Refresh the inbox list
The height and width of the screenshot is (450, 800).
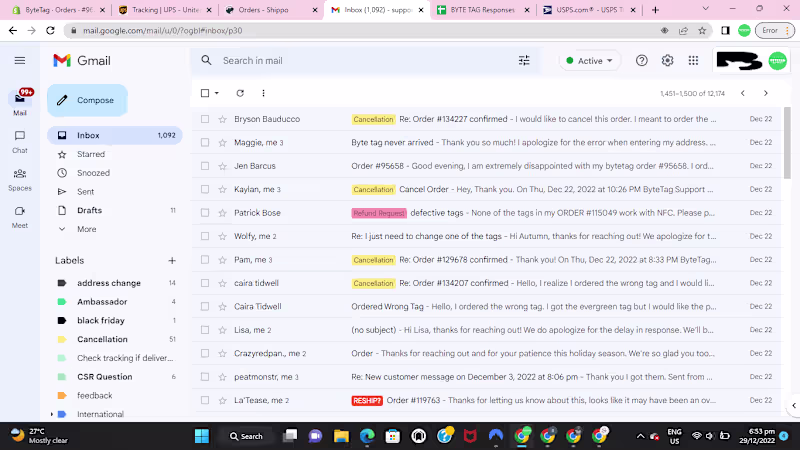click(x=240, y=93)
